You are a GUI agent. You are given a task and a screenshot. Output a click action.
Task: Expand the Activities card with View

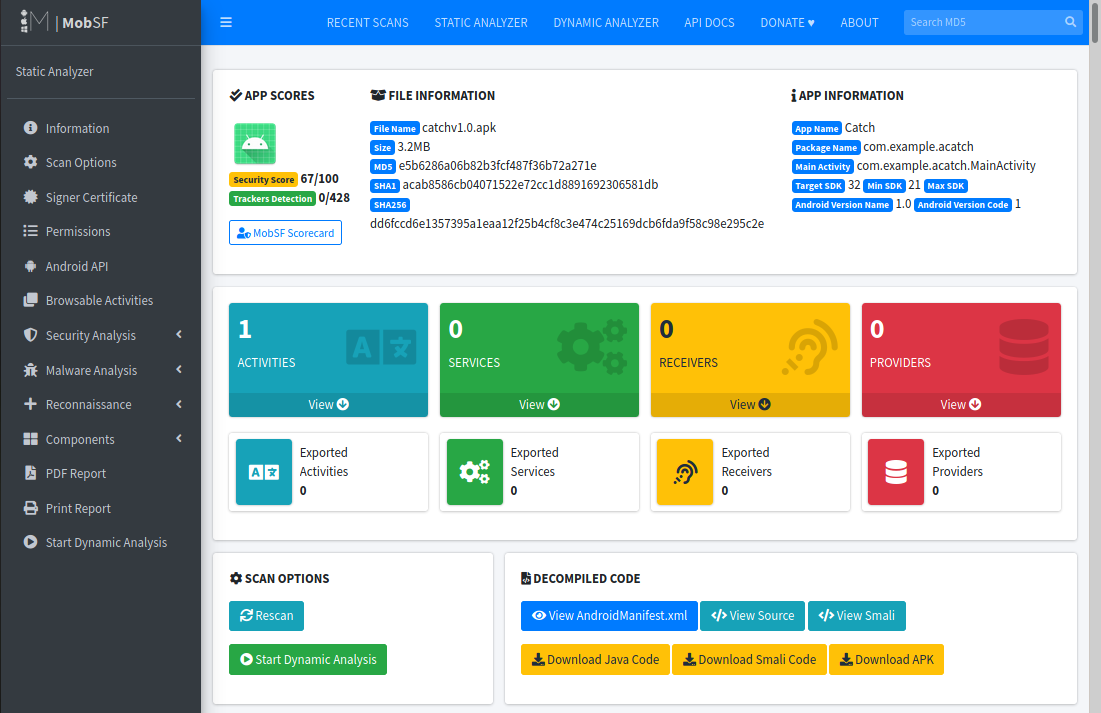[x=329, y=405]
